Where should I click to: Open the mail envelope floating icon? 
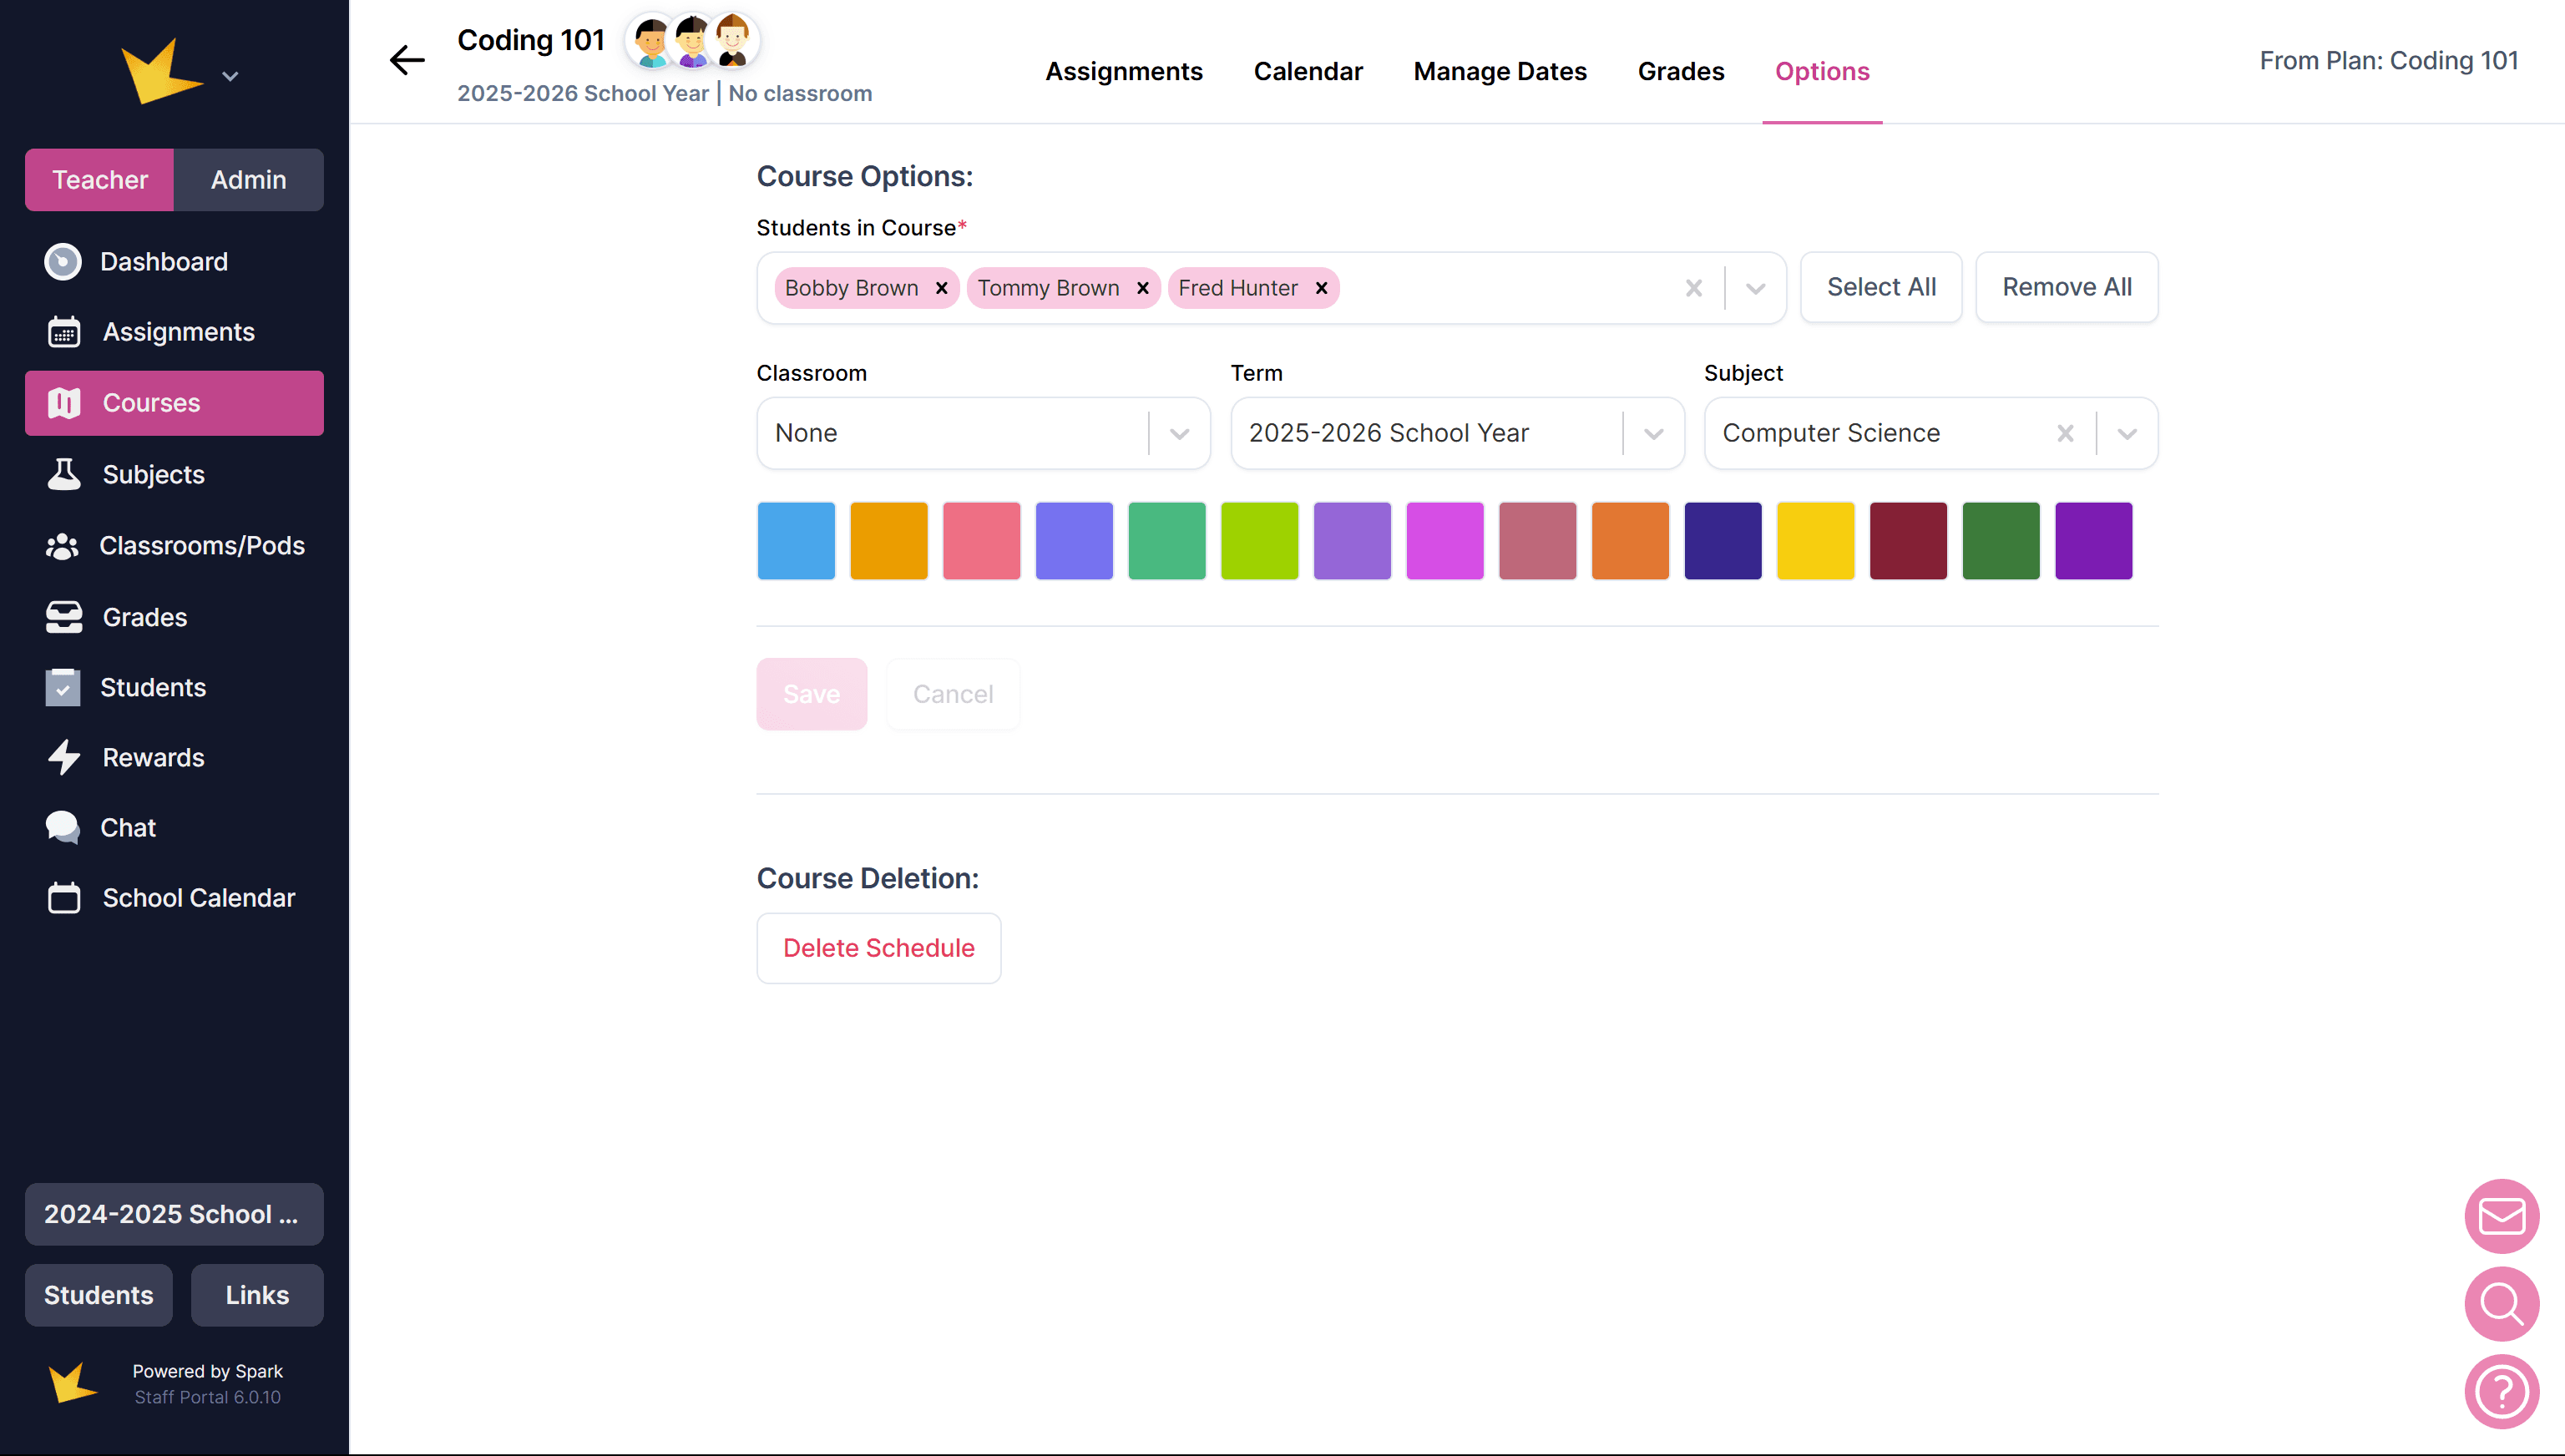[x=2501, y=1216]
